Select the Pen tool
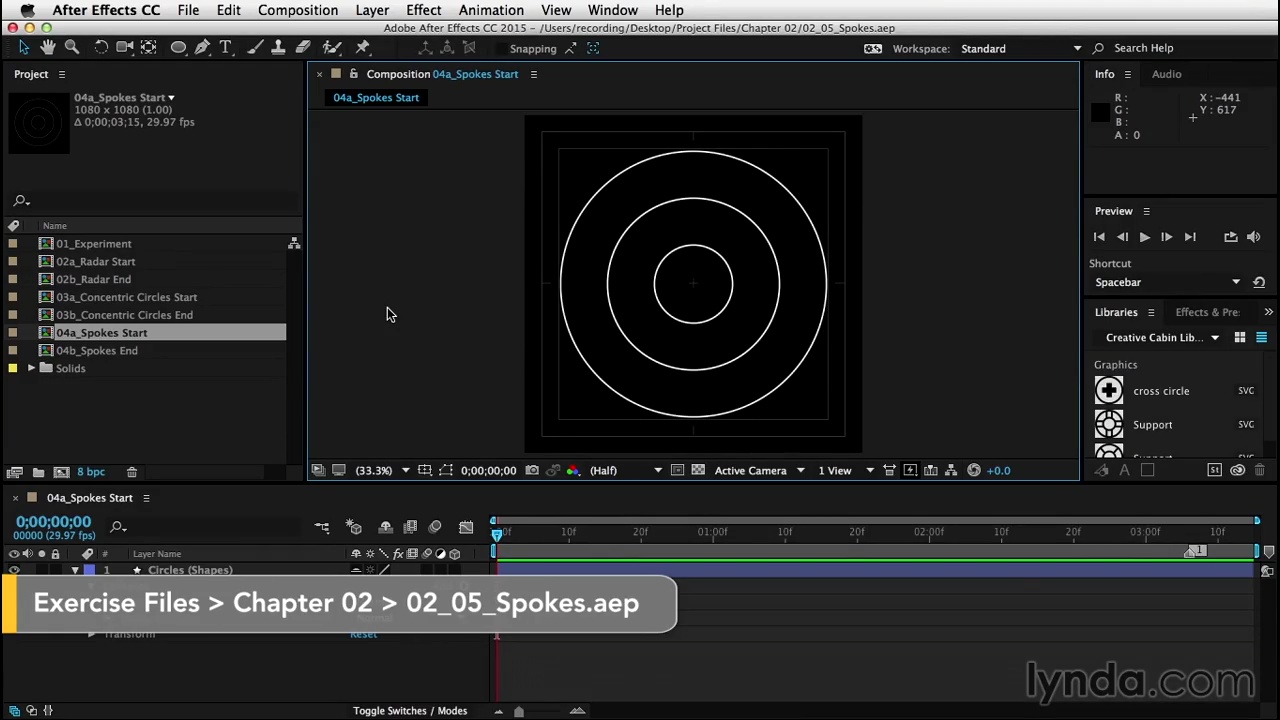Screen dimensions: 1280x720 pos(202,48)
